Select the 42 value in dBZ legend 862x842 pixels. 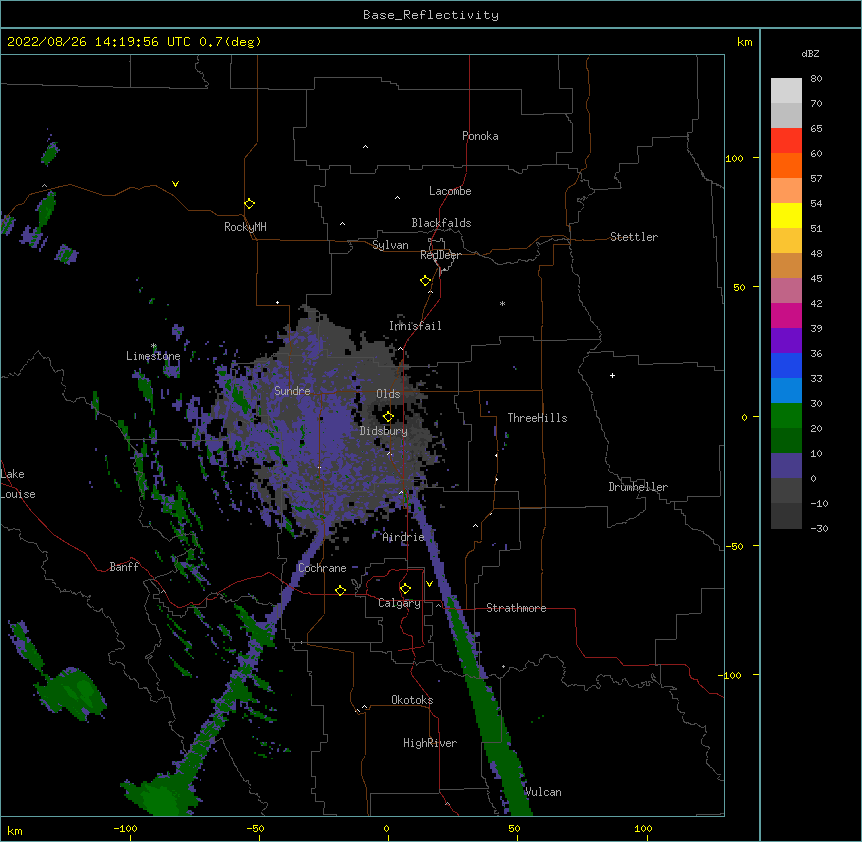click(816, 303)
